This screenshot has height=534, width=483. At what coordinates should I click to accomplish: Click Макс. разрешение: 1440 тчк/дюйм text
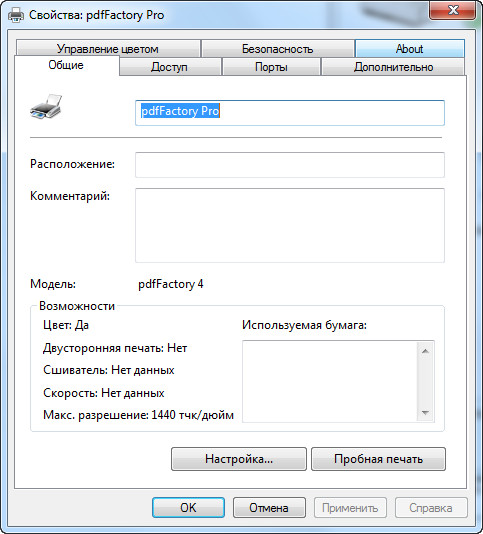tap(138, 415)
